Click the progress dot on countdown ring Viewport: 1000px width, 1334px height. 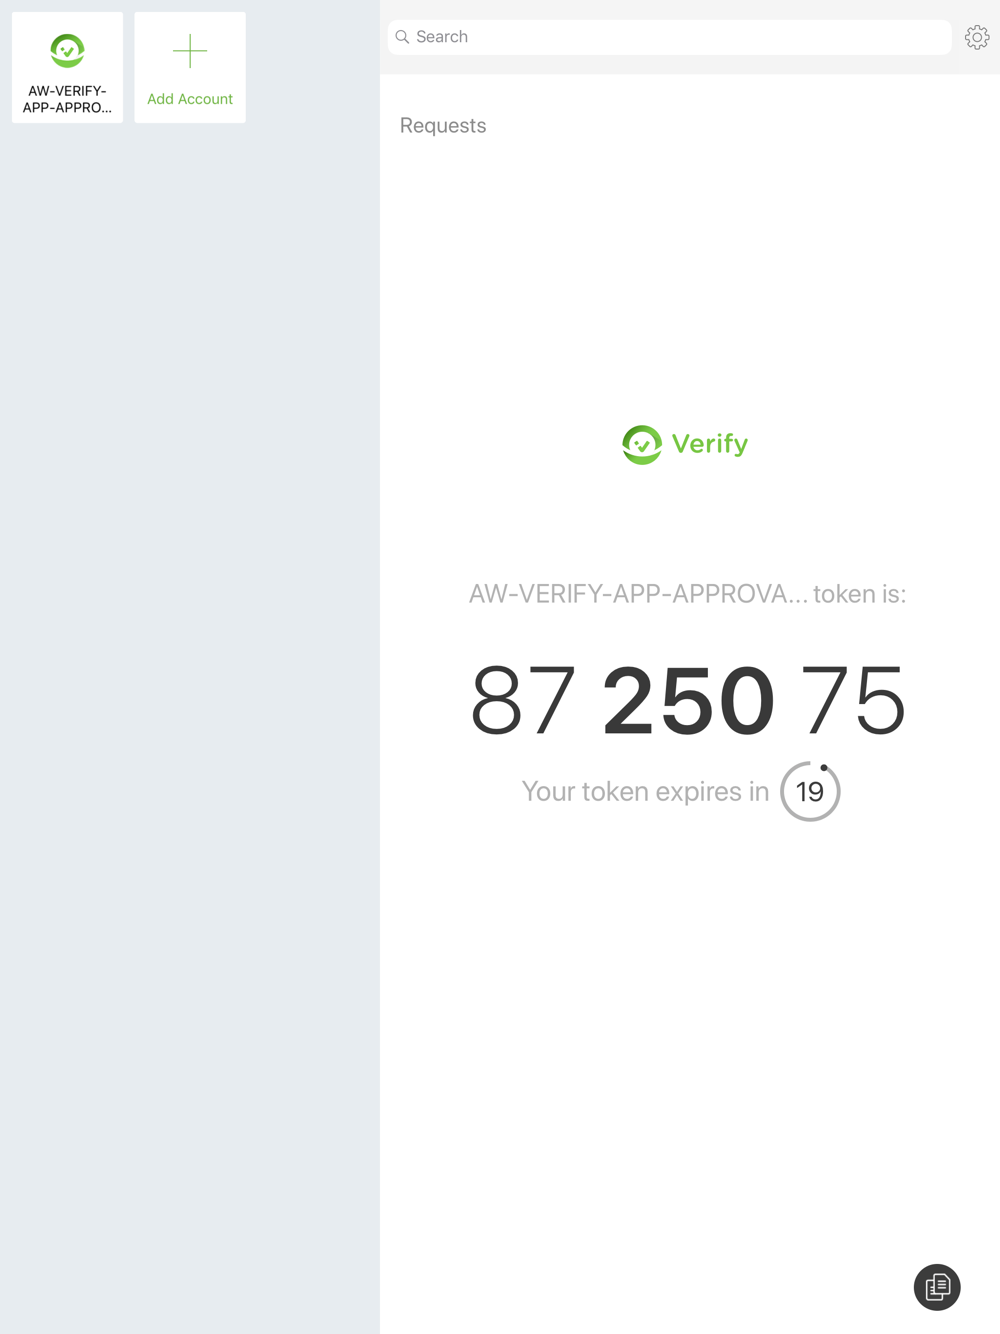click(x=824, y=768)
